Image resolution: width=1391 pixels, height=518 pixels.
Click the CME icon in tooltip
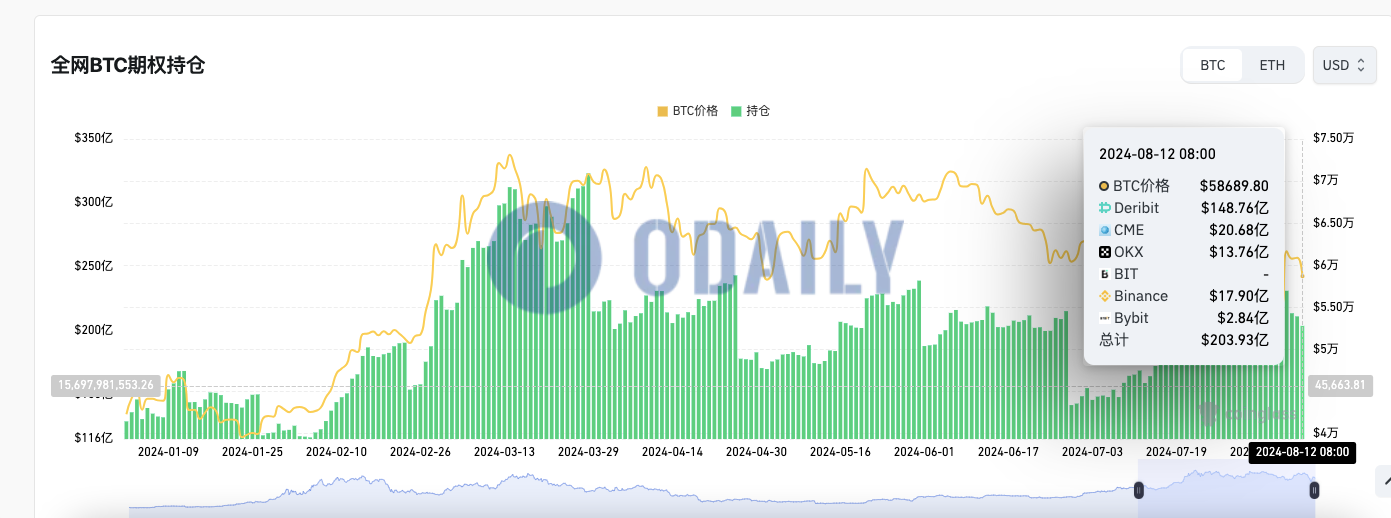click(1104, 230)
